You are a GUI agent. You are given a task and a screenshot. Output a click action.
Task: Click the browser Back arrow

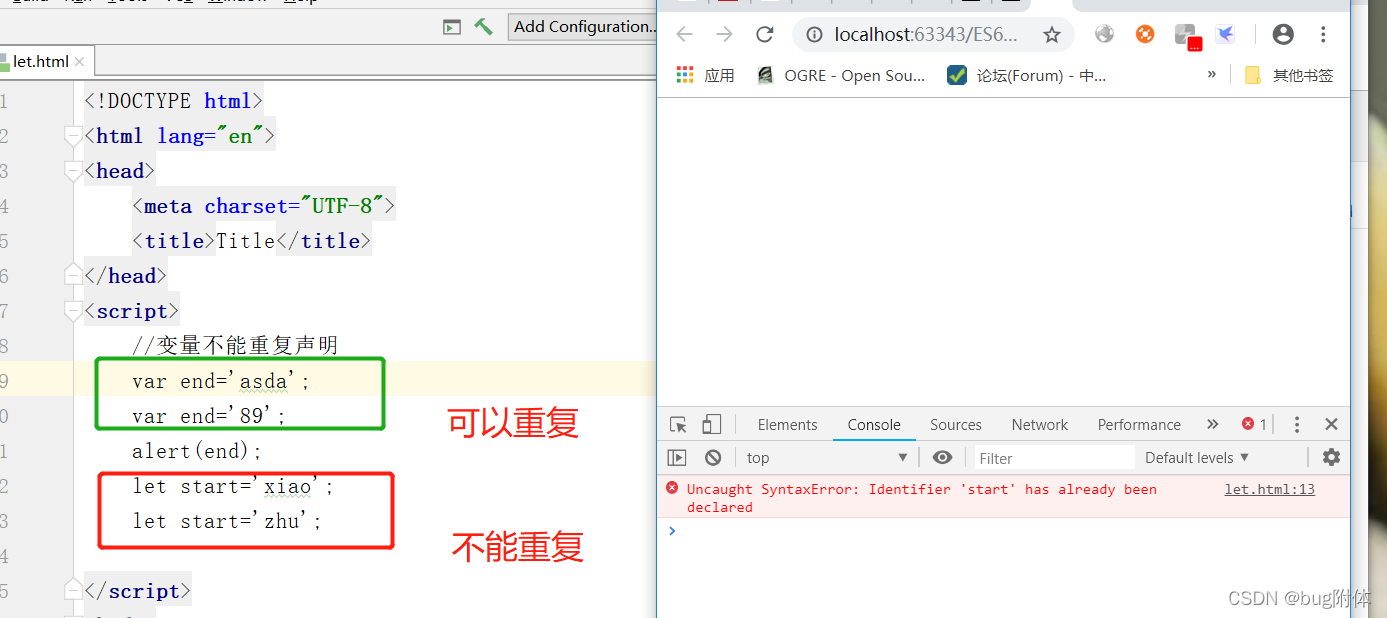click(684, 35)
